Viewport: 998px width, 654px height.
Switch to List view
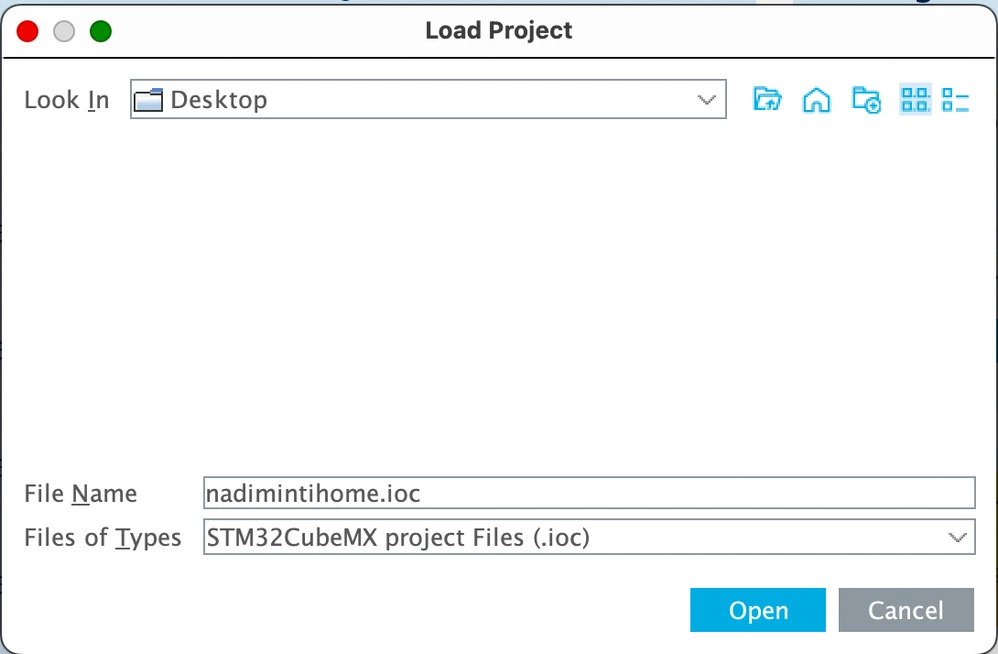pos(915,99)
